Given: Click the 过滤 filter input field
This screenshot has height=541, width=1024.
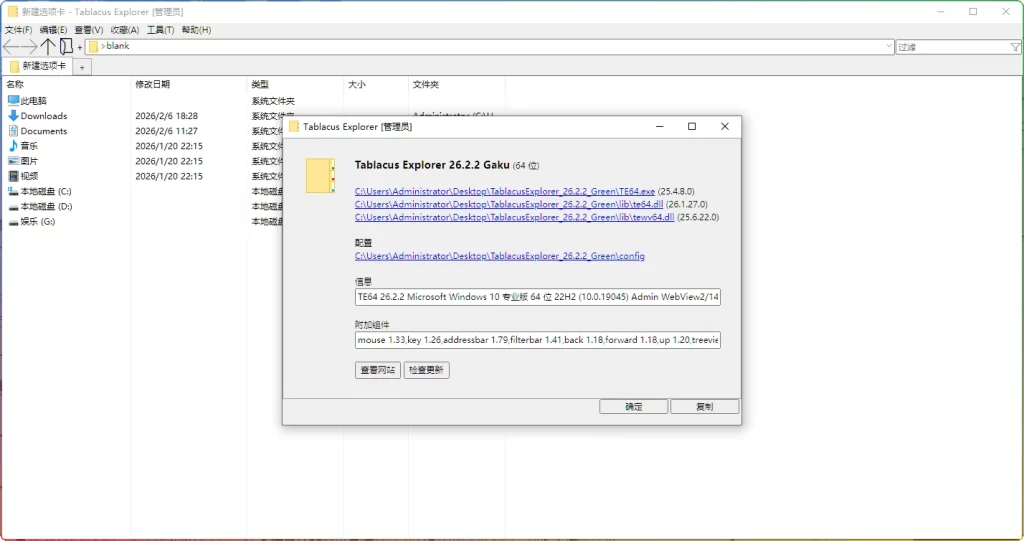Looking at the screenshot, I should 953,47.
